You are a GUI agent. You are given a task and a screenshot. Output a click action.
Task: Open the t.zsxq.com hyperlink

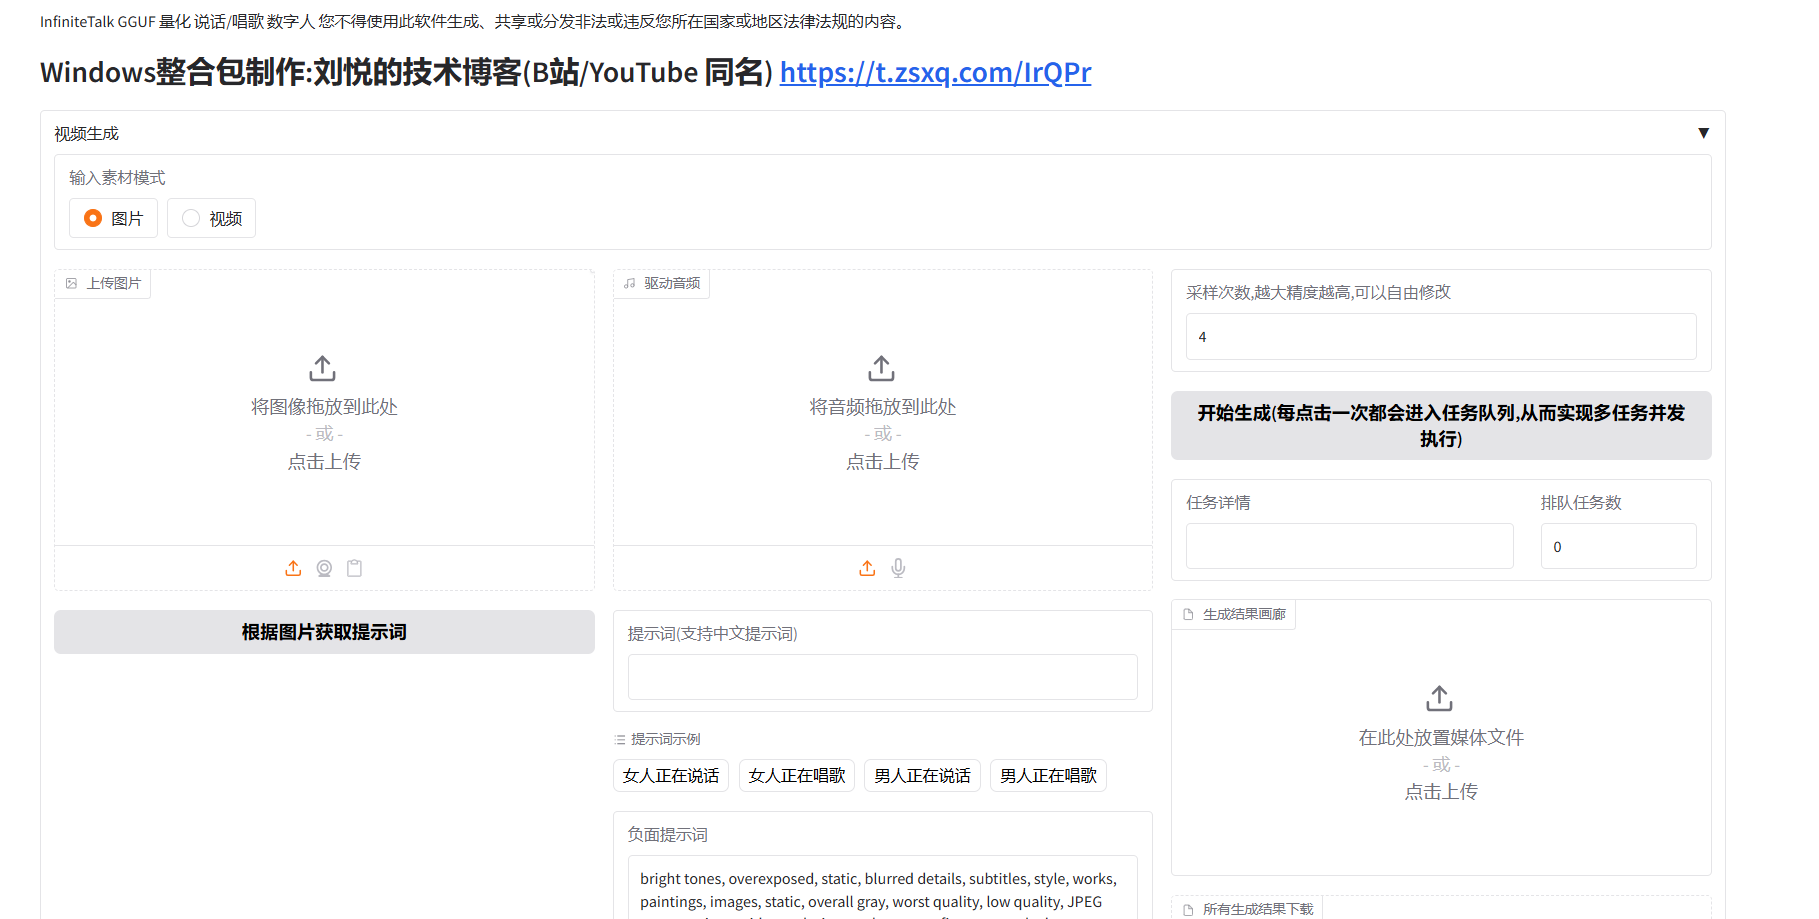(935, 72)
